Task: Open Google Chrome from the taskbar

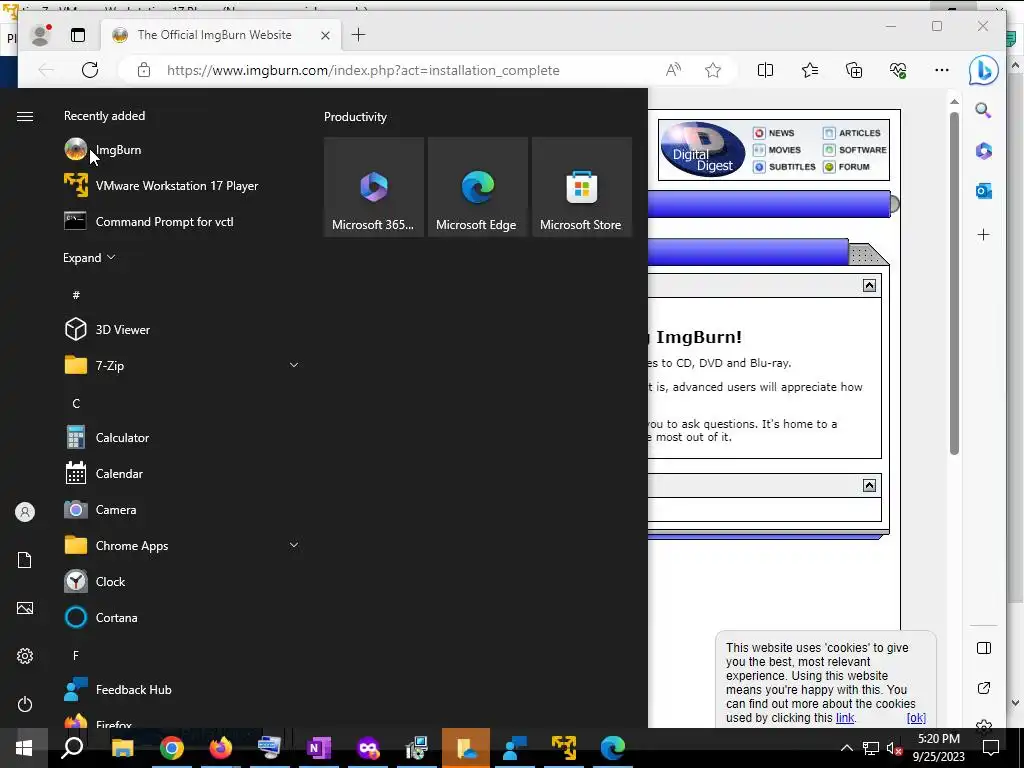Action: pyautogui.click(x=172, y=748)
